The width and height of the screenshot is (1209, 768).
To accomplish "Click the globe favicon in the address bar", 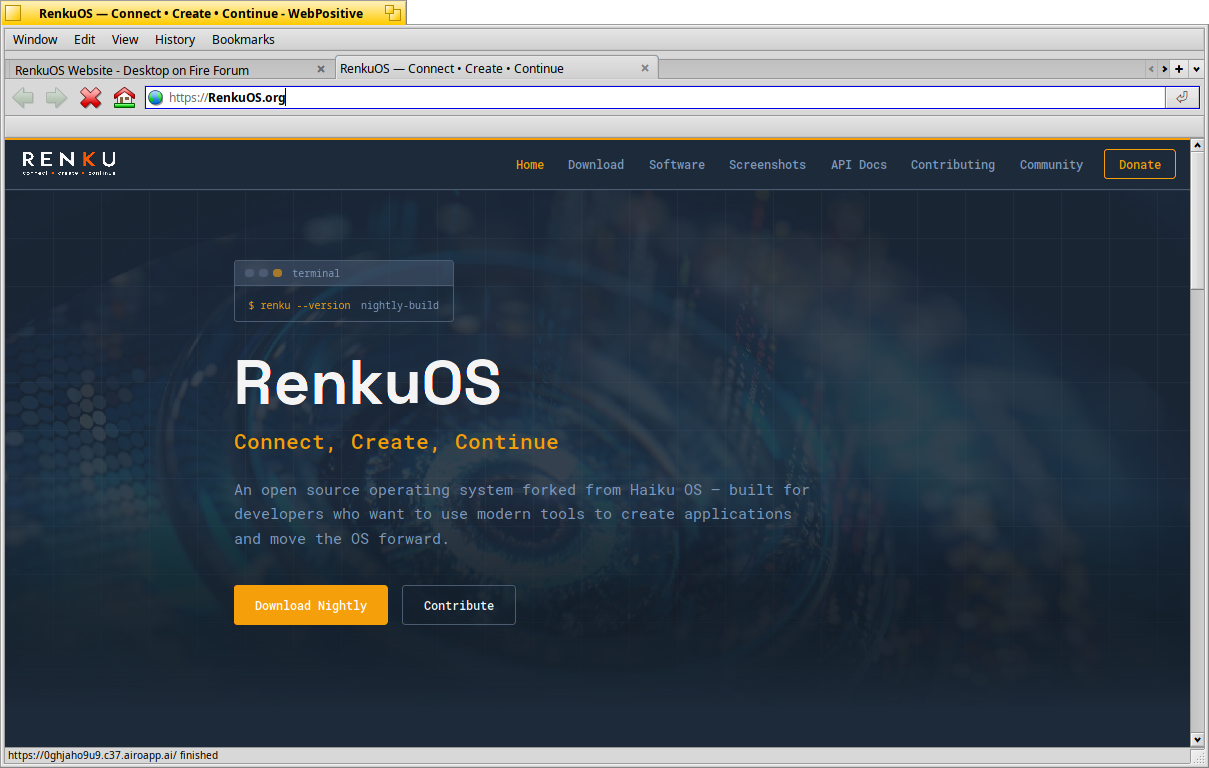I will tap(156, 98).
